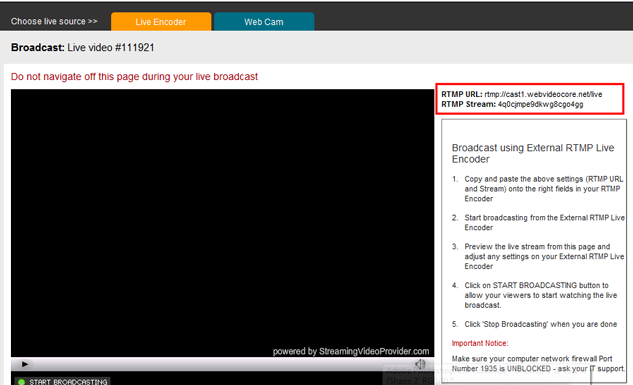Viewport: 633px width, 385px height.
Task: Click the START BROADCASTING button
Action: tap(63, 381)
